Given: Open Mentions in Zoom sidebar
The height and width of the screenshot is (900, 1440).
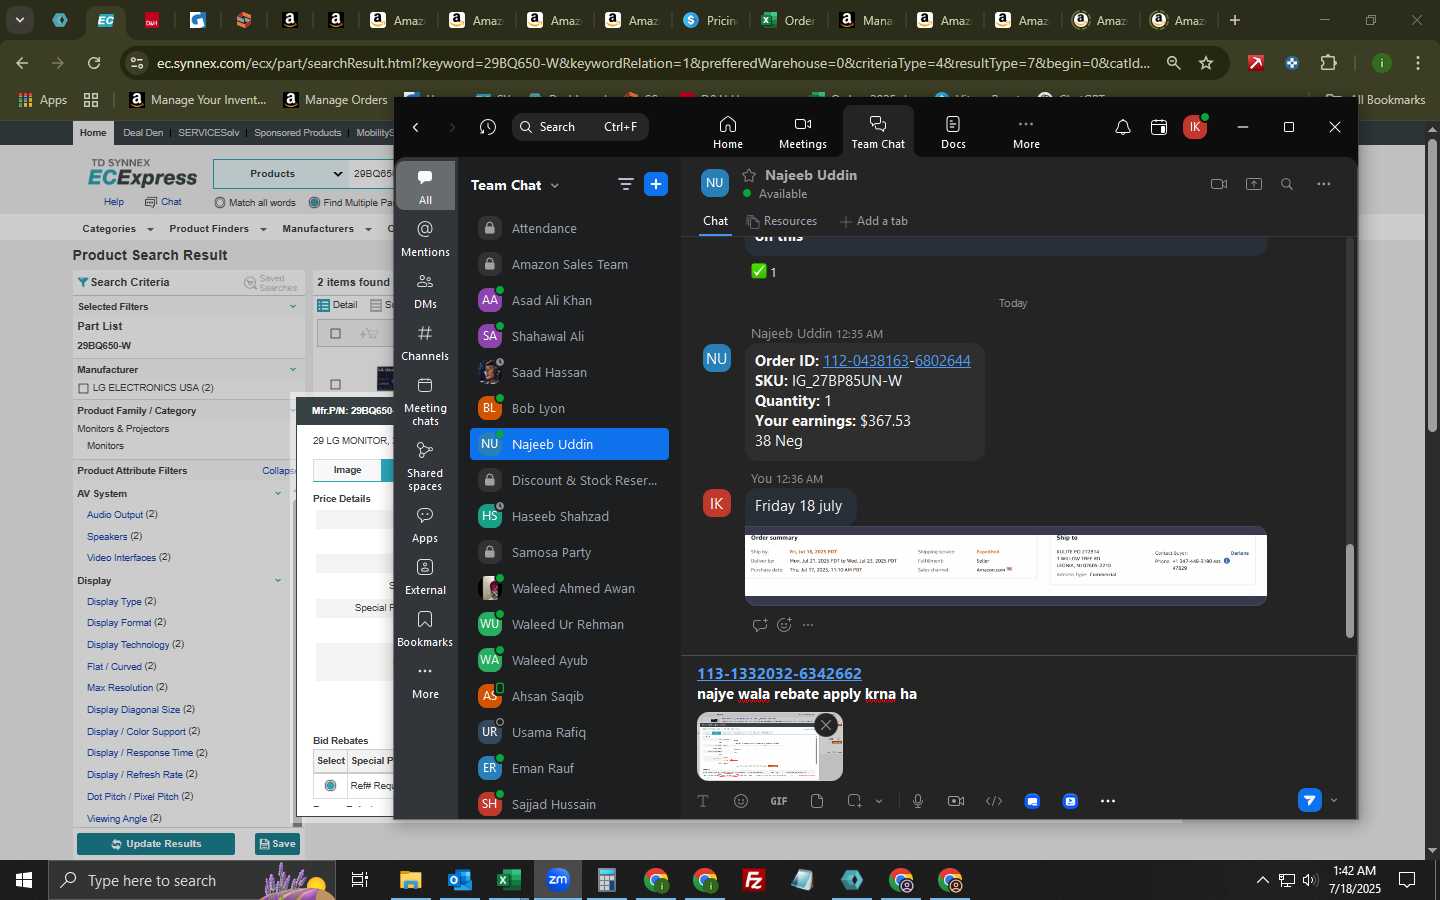Looking at the screenshot, I should [x=425, y=238].
